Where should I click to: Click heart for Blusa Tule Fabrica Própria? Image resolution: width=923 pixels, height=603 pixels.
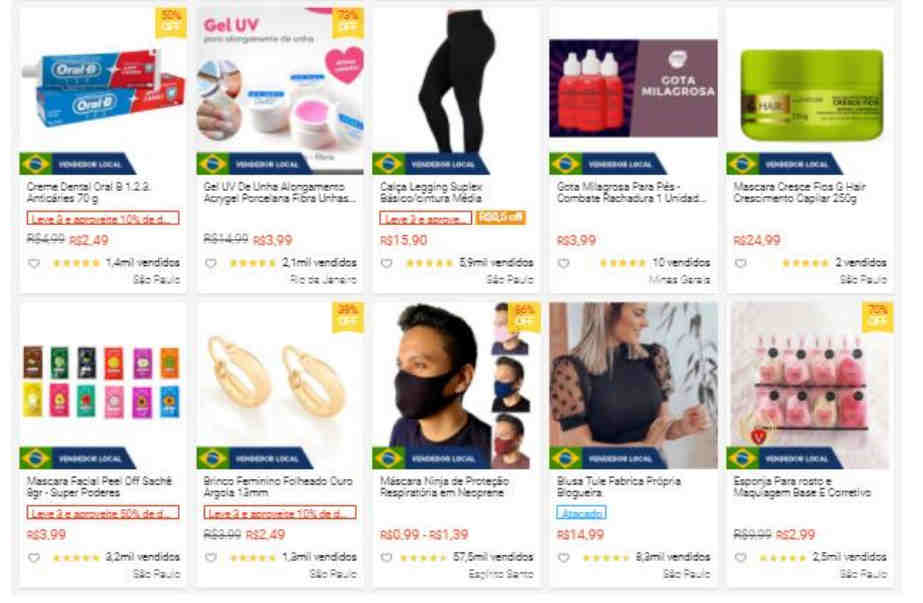(x=563, y=558)
